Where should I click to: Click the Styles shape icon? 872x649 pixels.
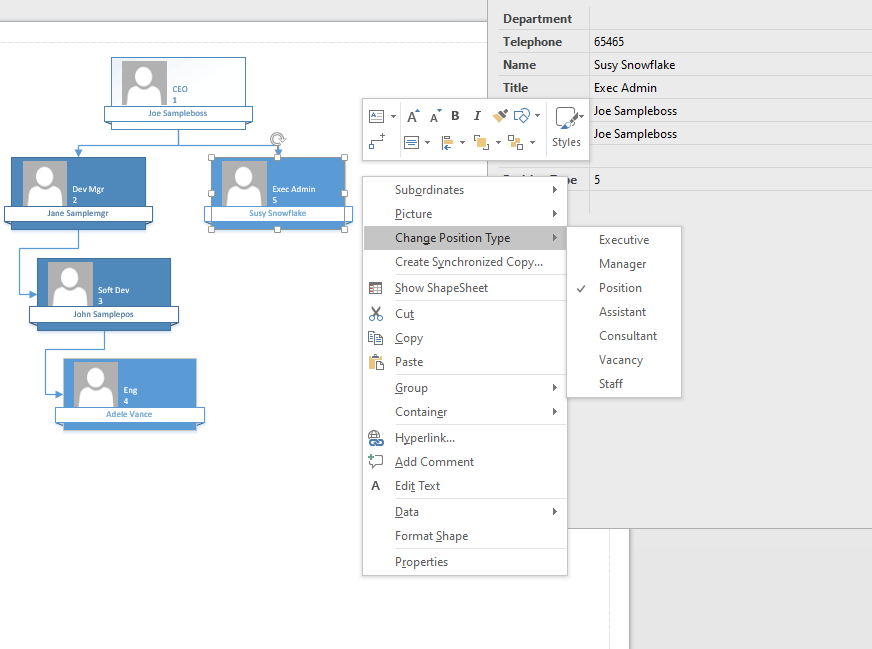[x=566, y=118]
